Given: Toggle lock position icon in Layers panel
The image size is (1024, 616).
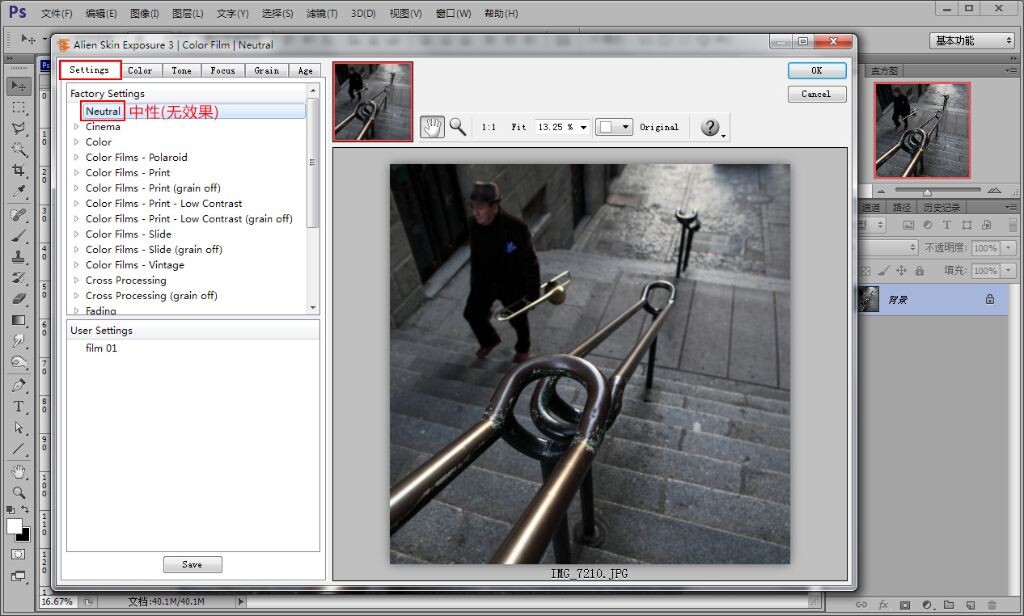Looking at the screenshot, I should [901, 270].
